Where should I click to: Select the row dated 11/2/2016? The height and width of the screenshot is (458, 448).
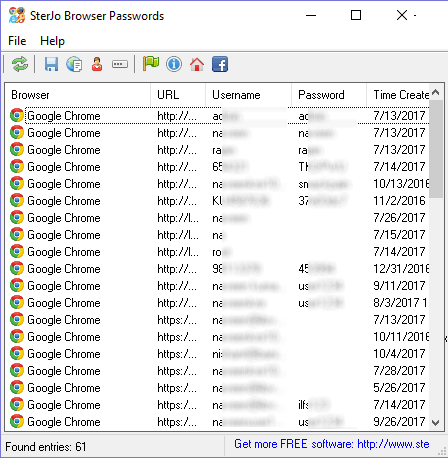click(x=217, y=201)
